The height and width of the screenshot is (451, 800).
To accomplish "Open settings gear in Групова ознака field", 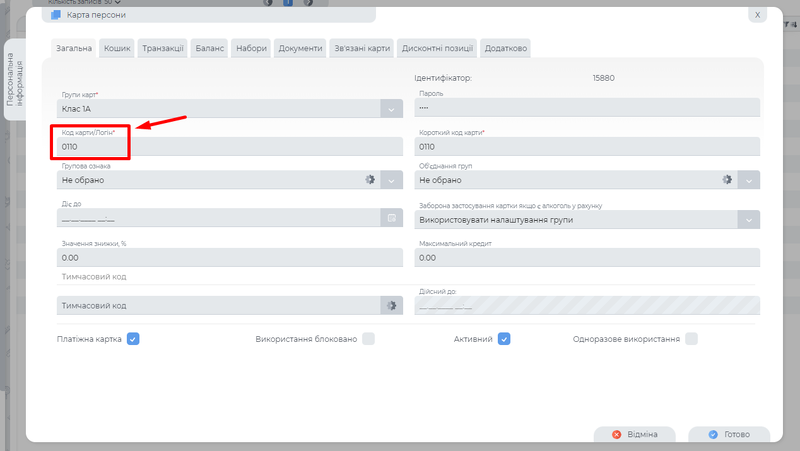I will click(x=369, y=180).
